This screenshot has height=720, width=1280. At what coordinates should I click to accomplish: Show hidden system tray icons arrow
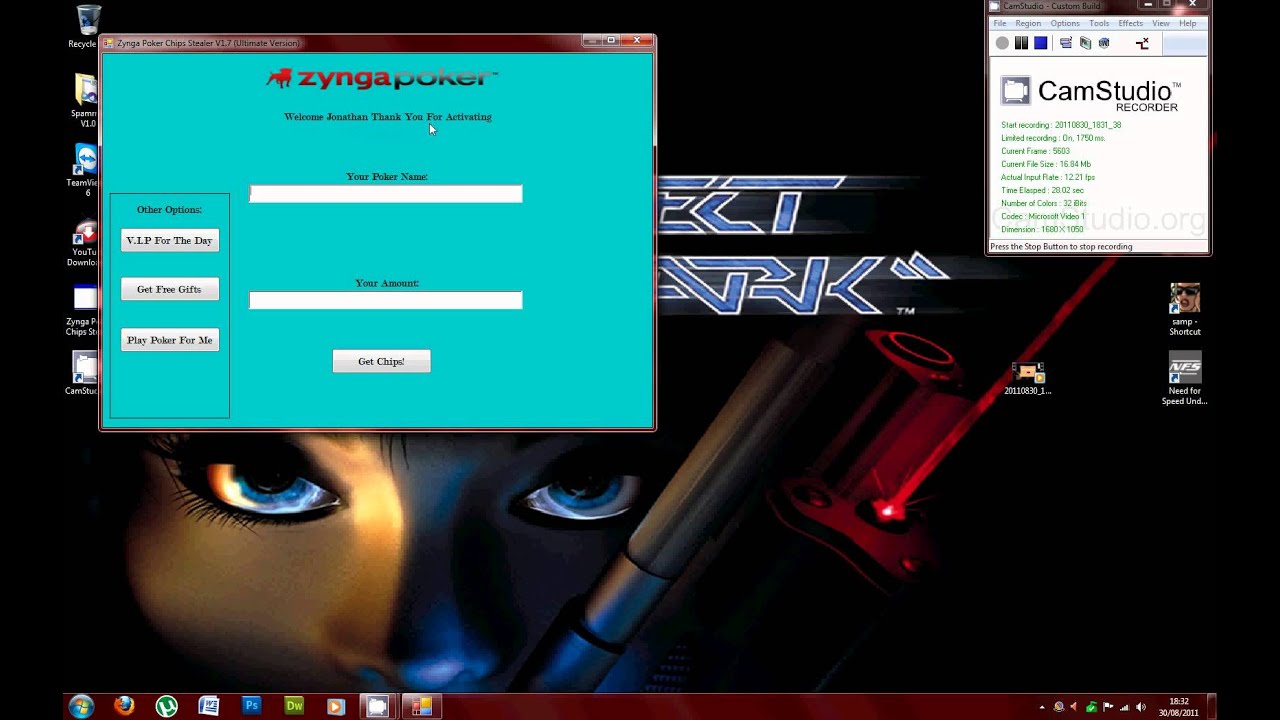click(x=1041, y=707)
